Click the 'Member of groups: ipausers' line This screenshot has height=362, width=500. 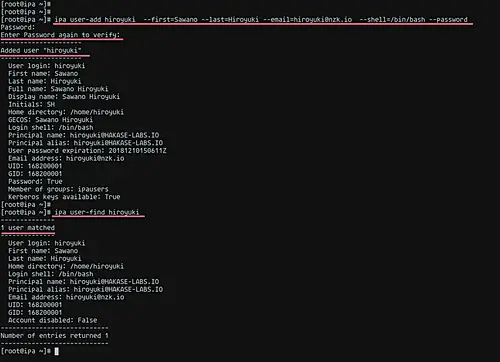click(58, 189)
